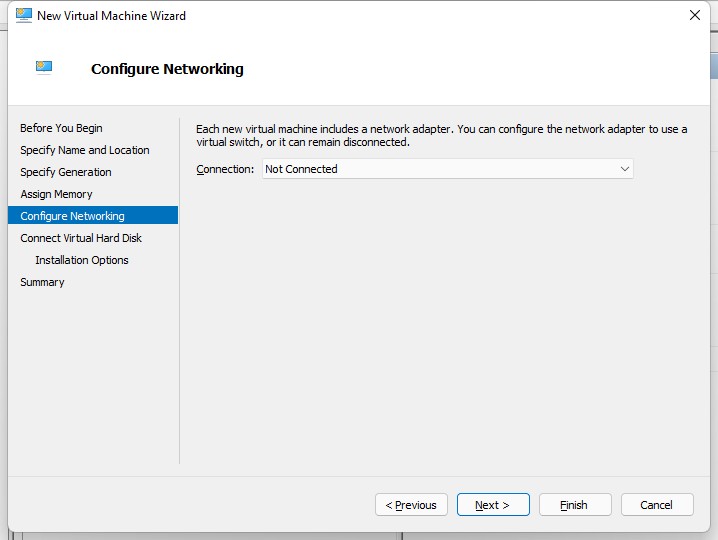Open the Specify Generation step
This screenshot has width=718, height=540.
coord(66,172)
